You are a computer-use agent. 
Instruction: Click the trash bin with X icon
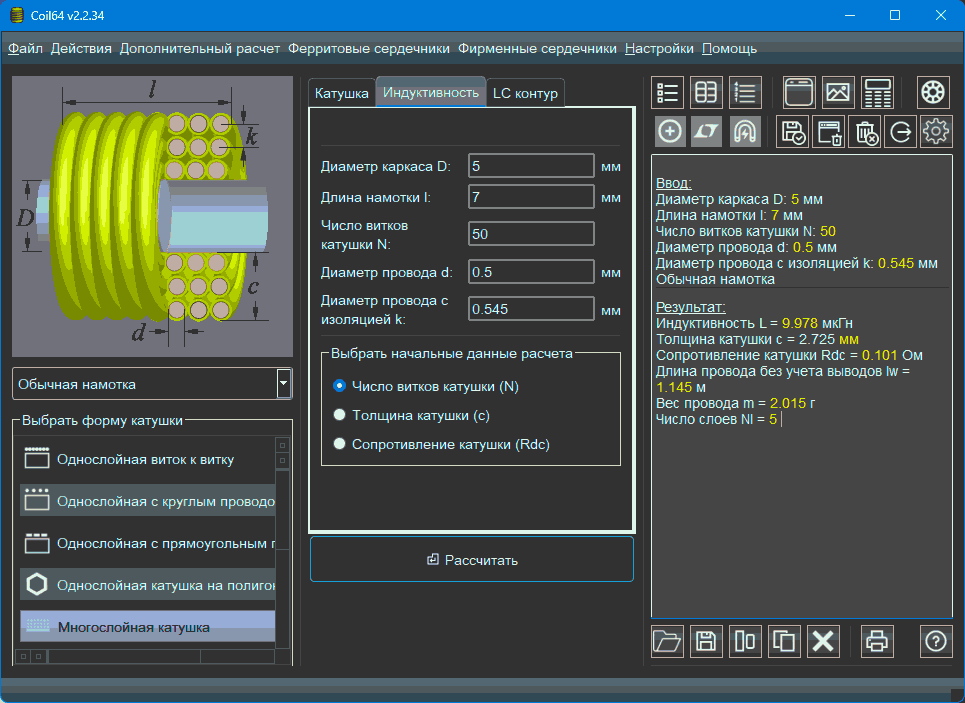pos(865,132)
